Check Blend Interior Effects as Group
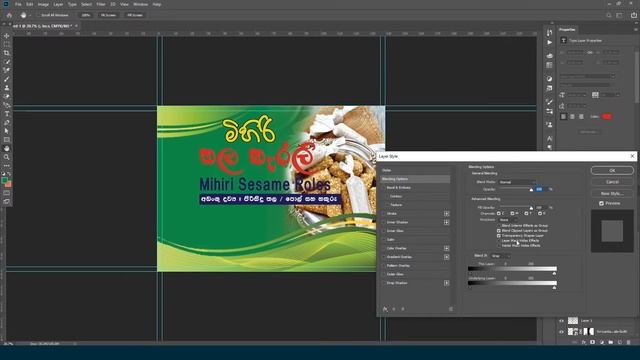The image size is (640, 360). [499, 225]
